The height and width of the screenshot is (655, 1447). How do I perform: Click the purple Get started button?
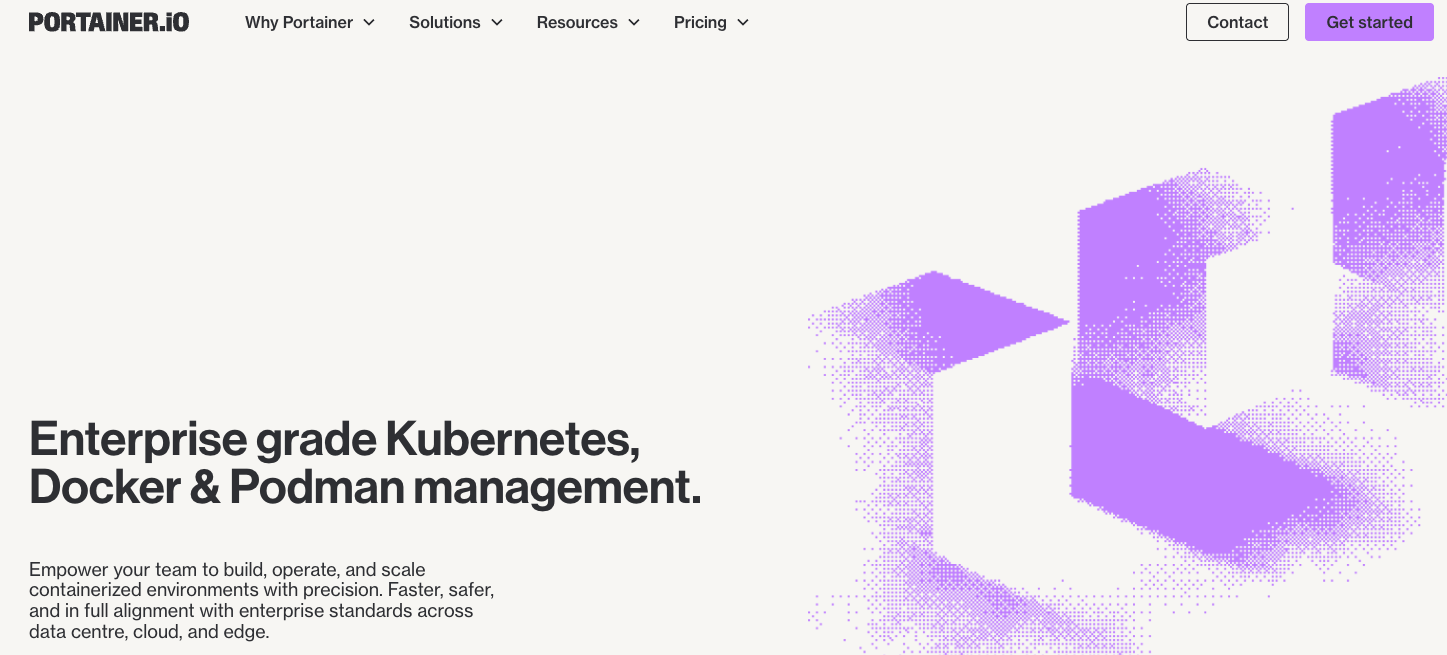[x=1368, y=22]
